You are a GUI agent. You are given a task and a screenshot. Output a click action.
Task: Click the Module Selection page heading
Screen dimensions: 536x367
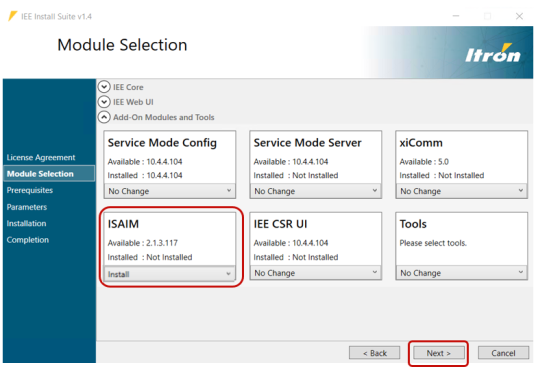(122, 45)
